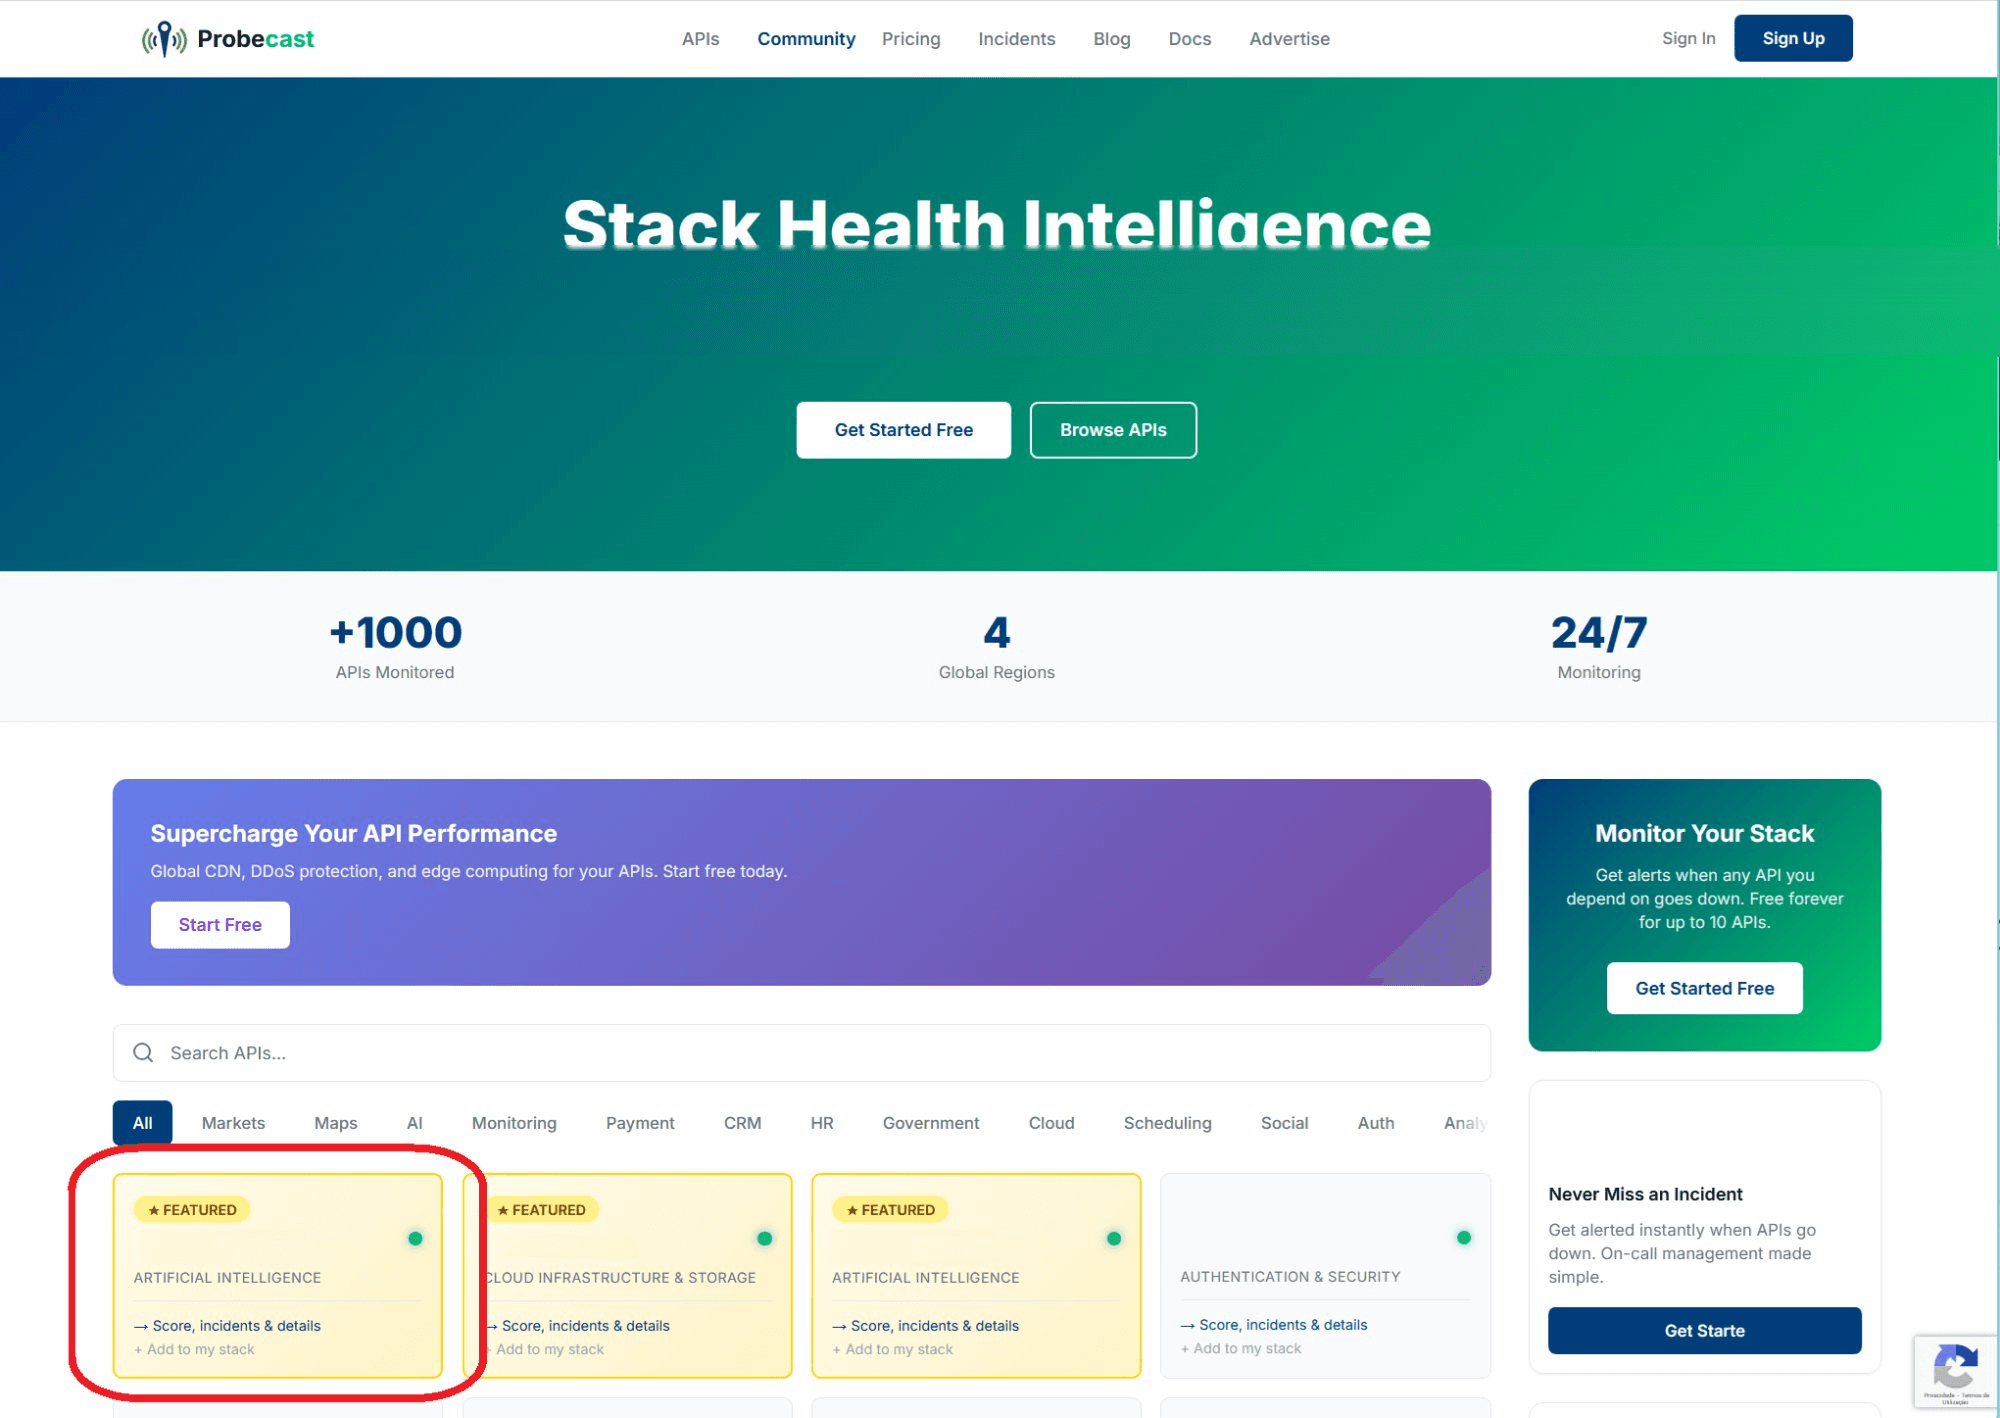Screen dimensions: 2000x1418
Task: Click the green status dot on the circled AI card
Action: coord(416,1238)
